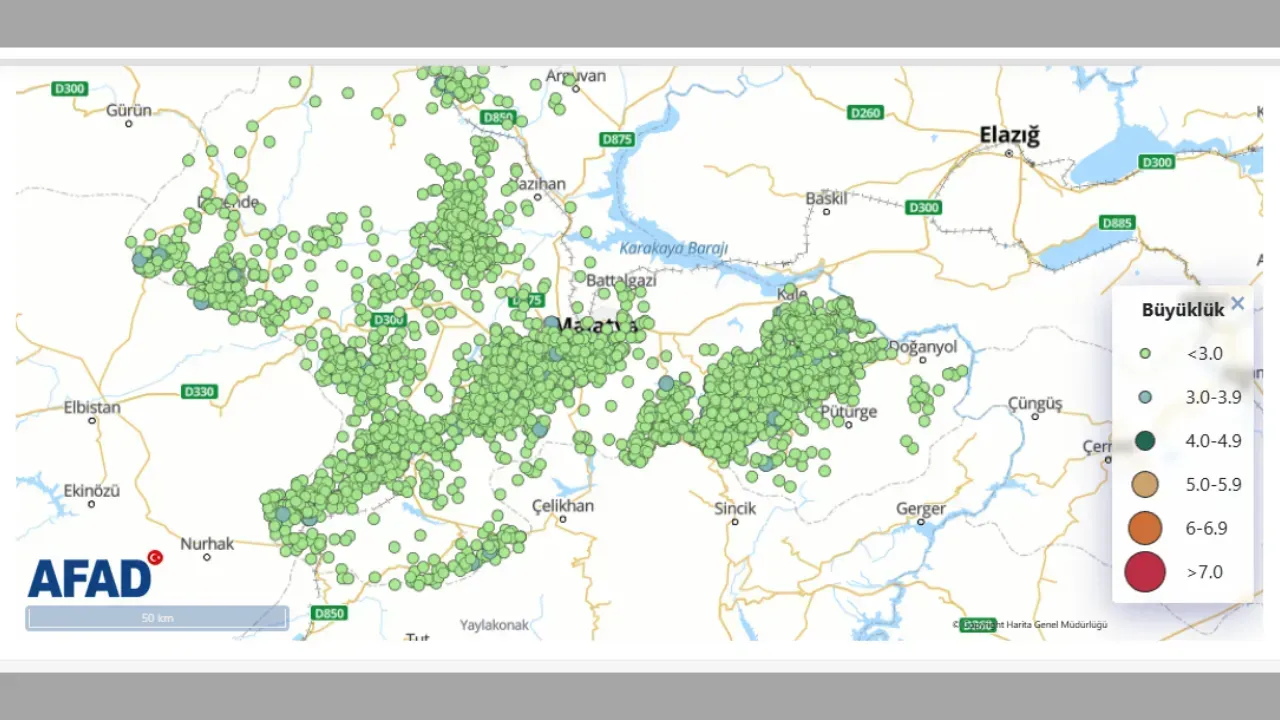Select the Karakaya Barajı reservoir label
Viewport: 1280px width, 720px height.
pyautogui.click(x=673, y=248)
